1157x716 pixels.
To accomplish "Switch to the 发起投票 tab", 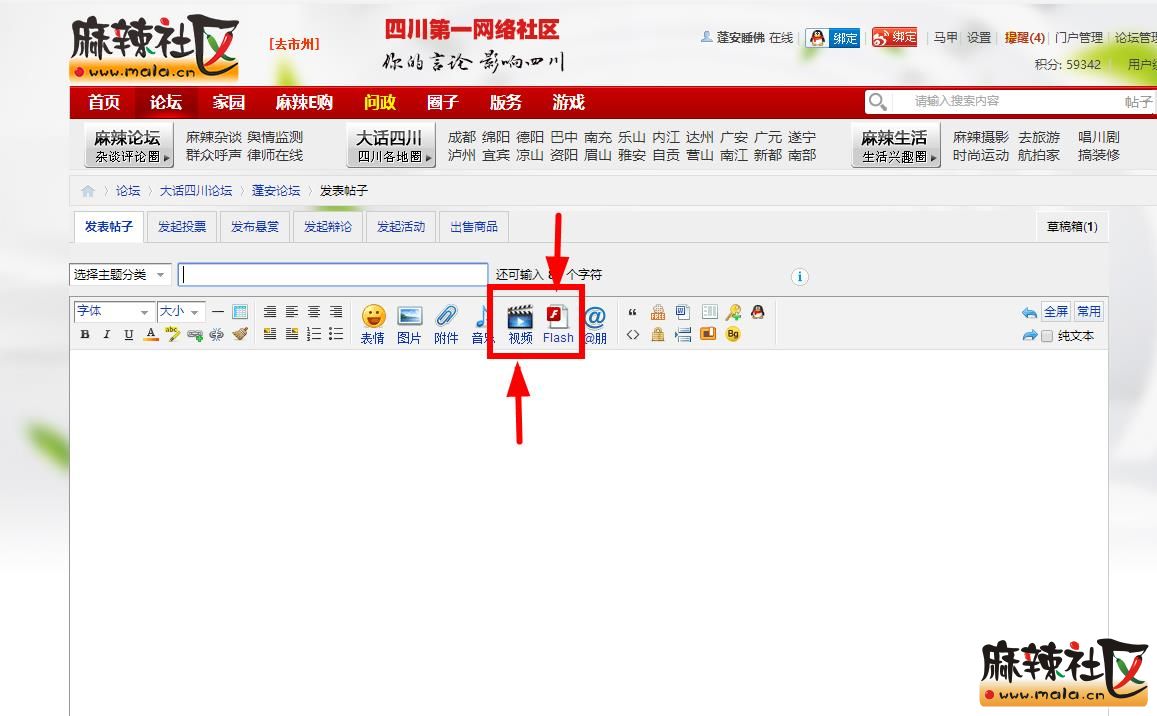I will 182,227.
